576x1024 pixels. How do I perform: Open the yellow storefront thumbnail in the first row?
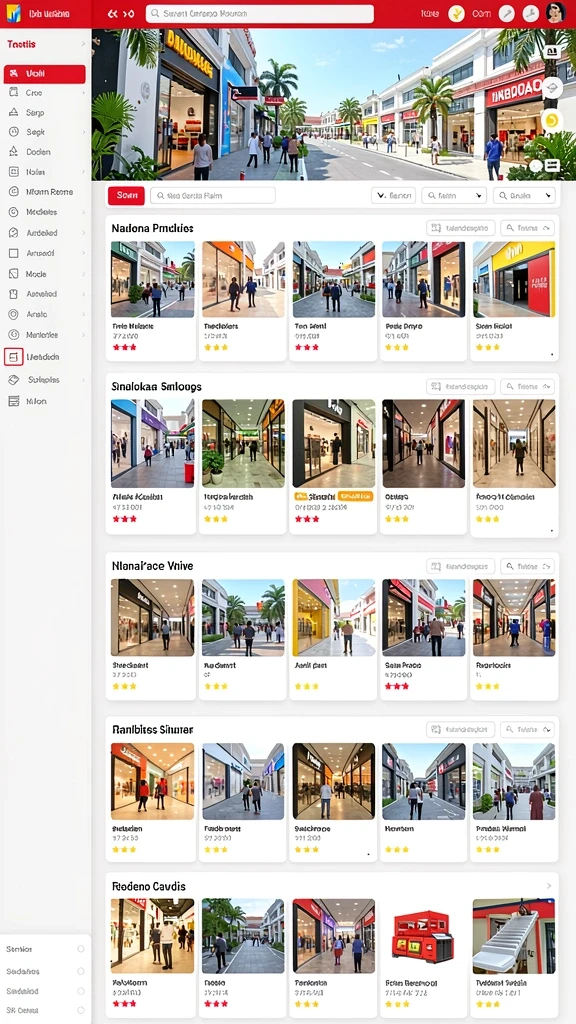[x=513, y=280]
